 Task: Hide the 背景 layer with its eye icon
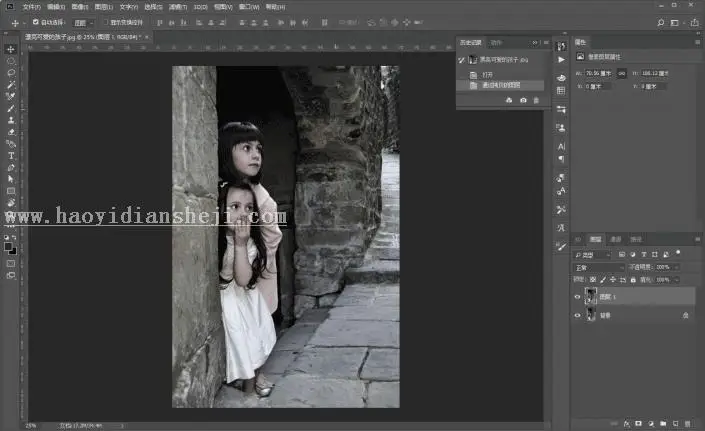pyautogui.click(x=577, y=315)
